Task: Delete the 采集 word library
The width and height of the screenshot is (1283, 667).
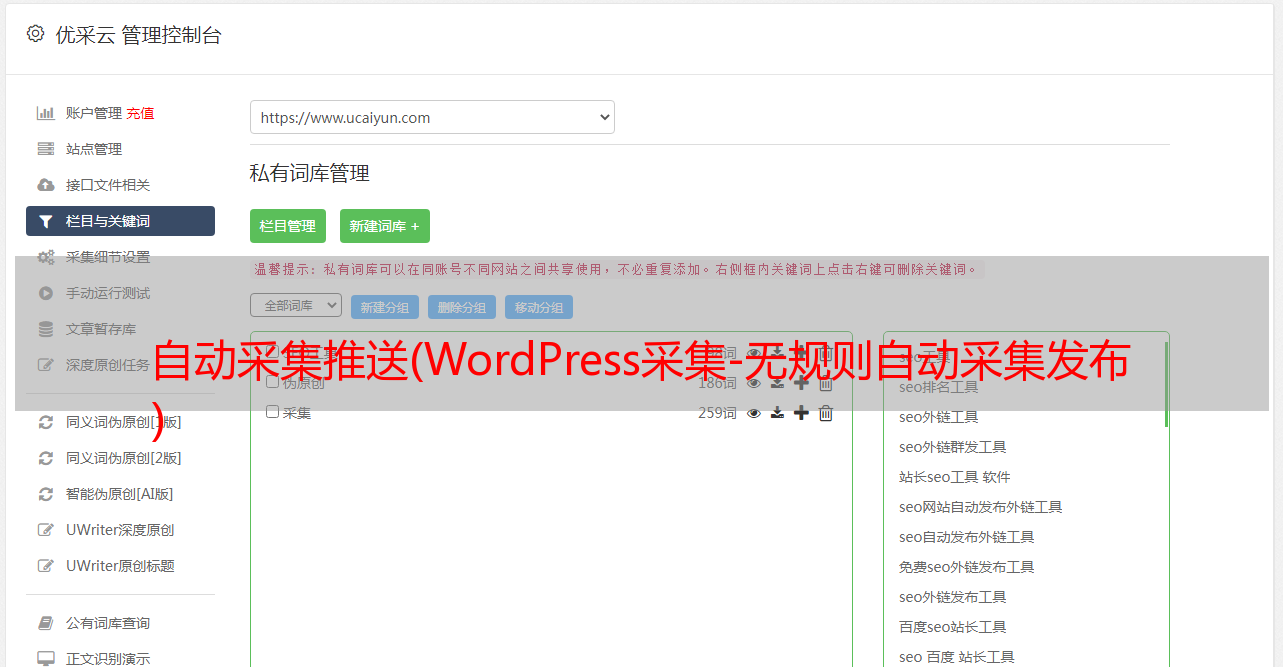Action: 826,413
